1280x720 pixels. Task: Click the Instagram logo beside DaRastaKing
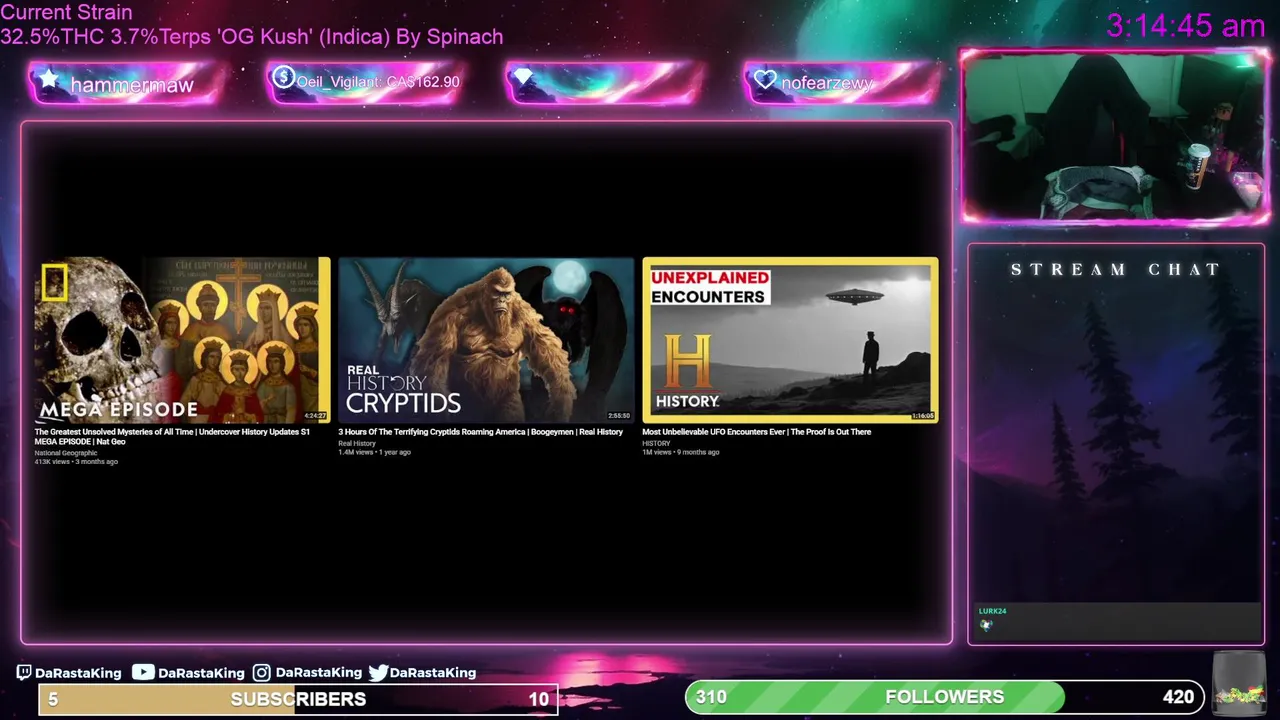point(262,673)
